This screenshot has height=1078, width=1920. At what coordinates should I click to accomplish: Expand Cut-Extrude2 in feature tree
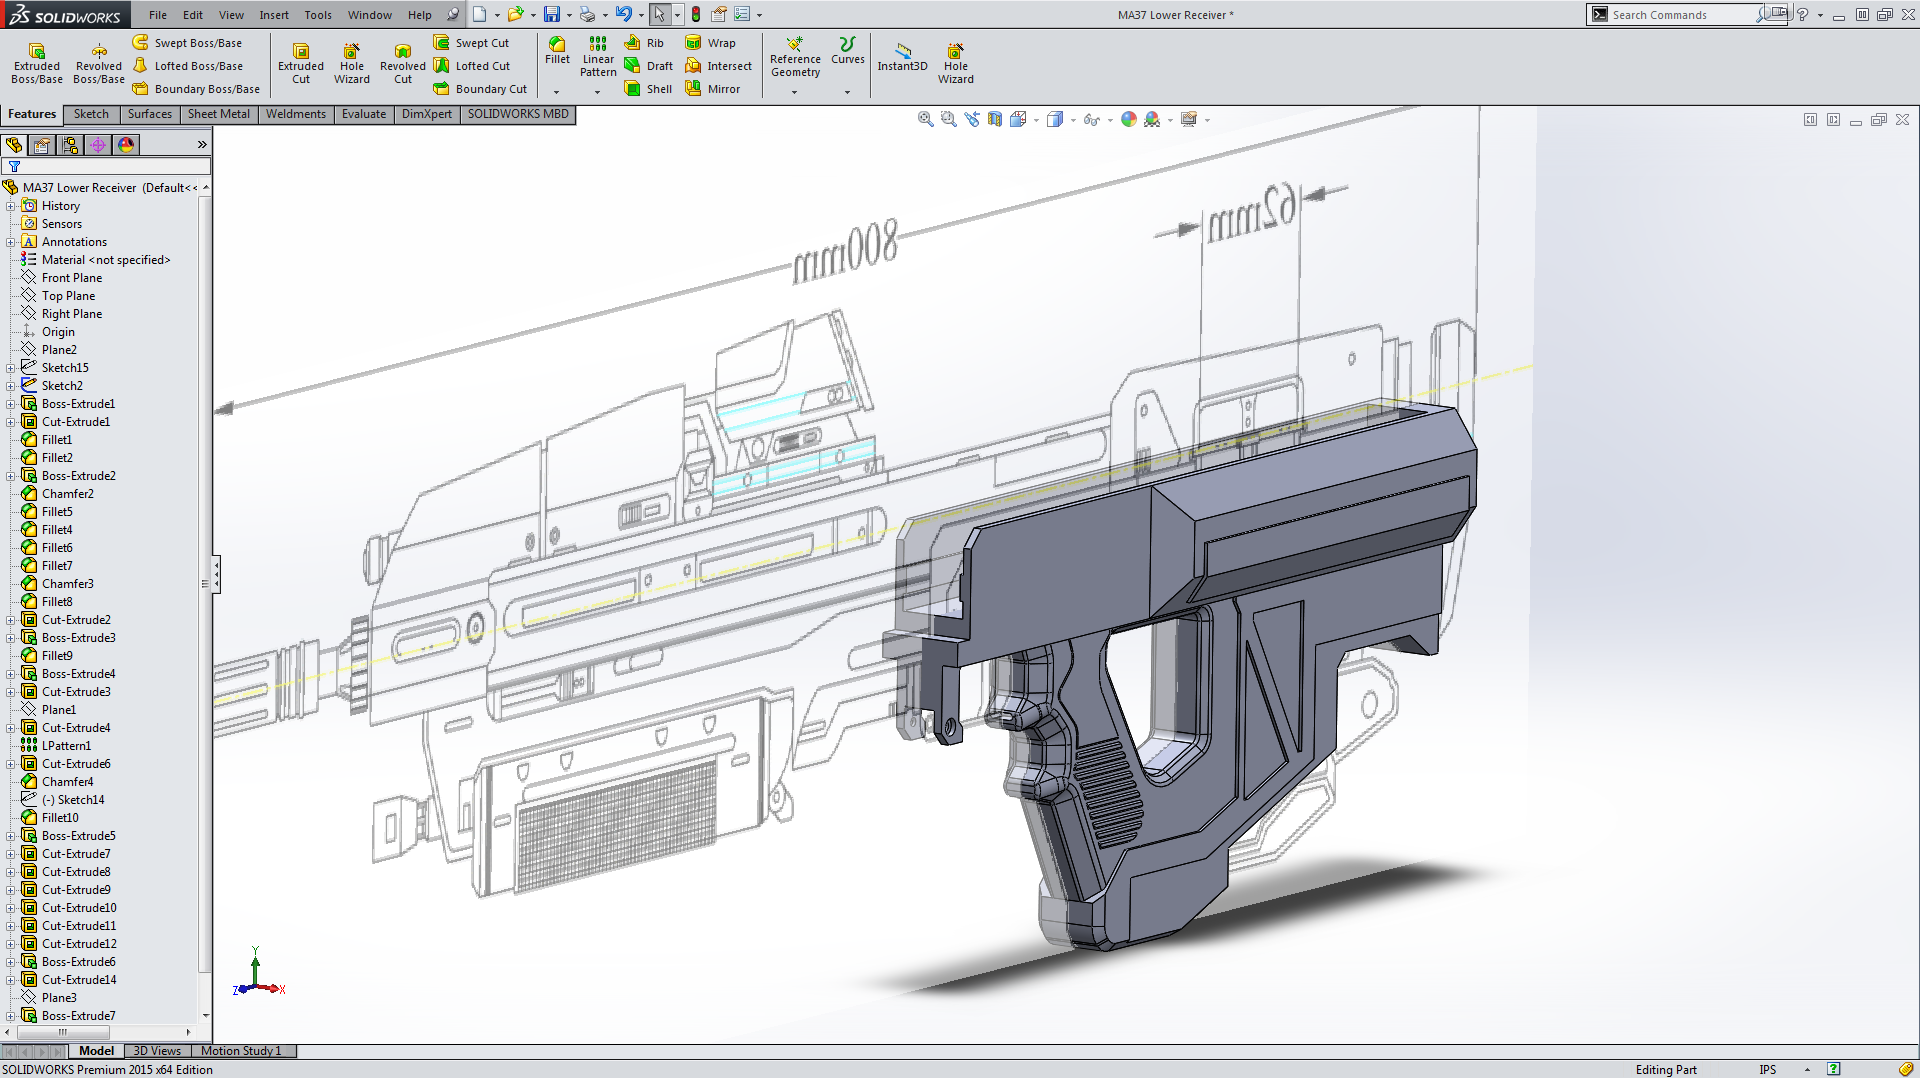click(x=10, y=620)
